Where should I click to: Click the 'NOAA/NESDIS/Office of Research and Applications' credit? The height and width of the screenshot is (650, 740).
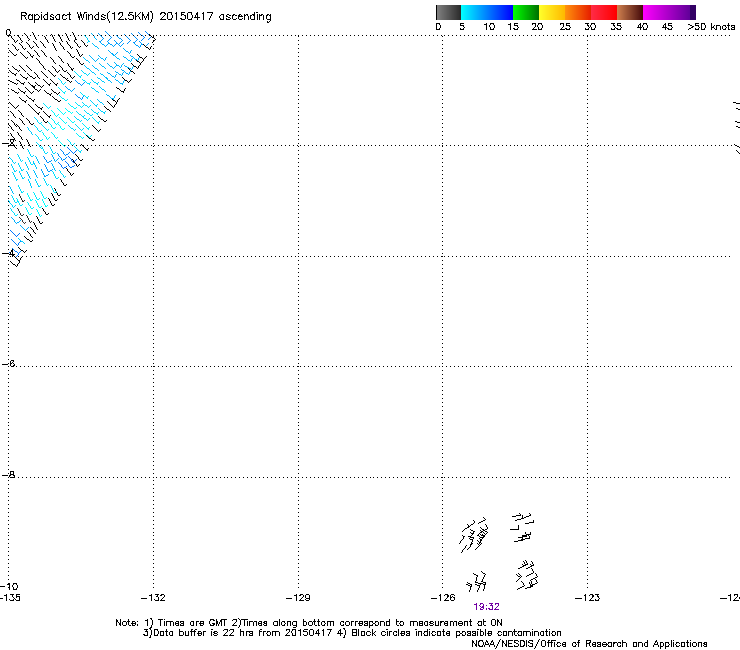click(x=589, y=644)
